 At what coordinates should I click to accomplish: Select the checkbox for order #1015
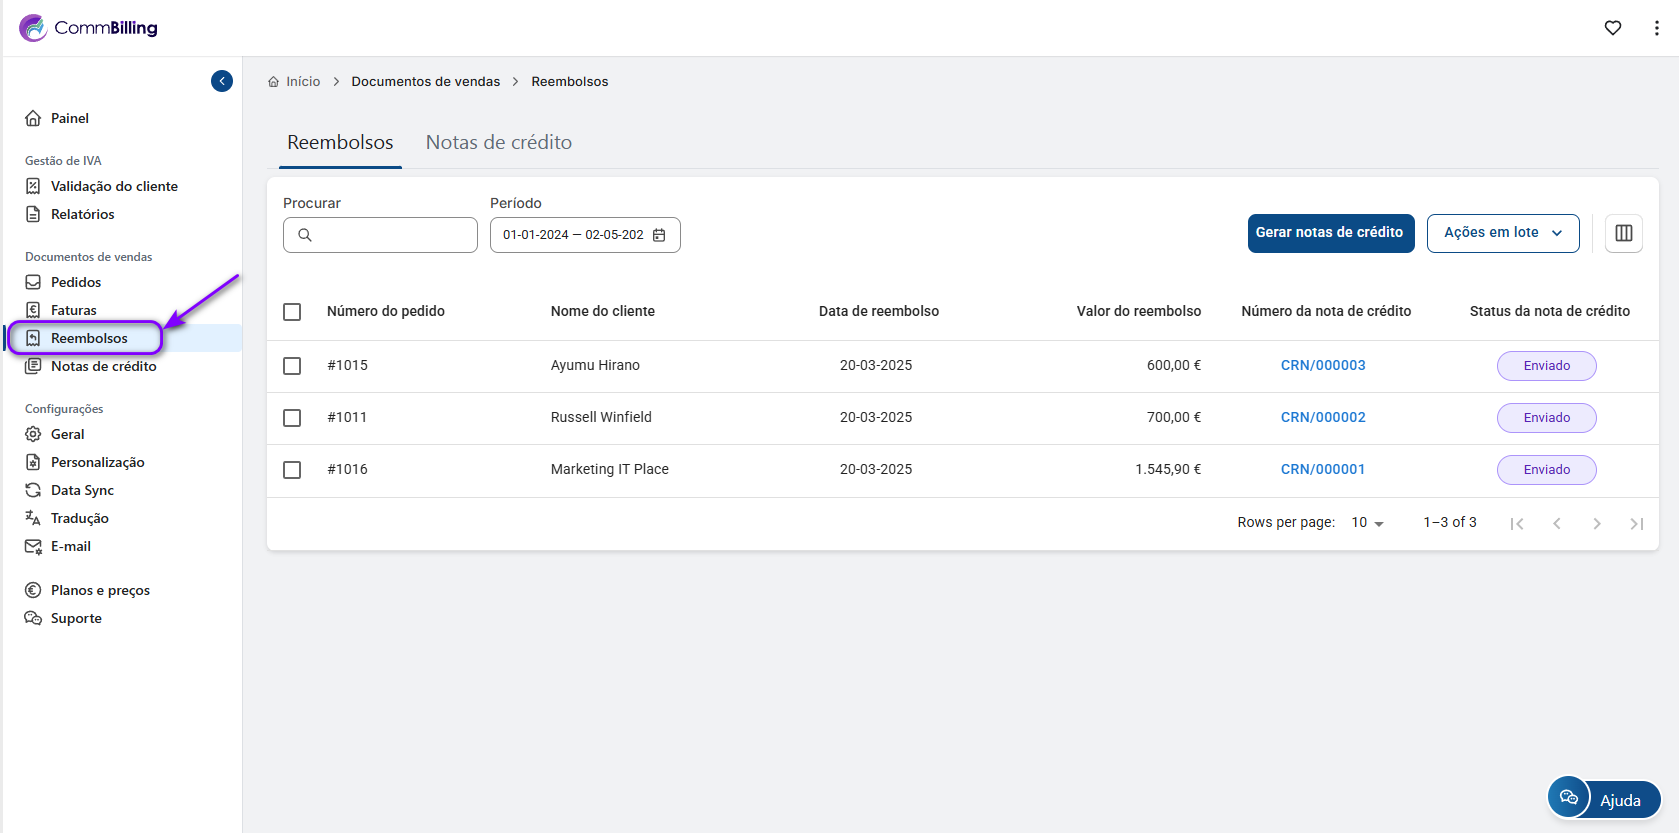coord(292,366)
